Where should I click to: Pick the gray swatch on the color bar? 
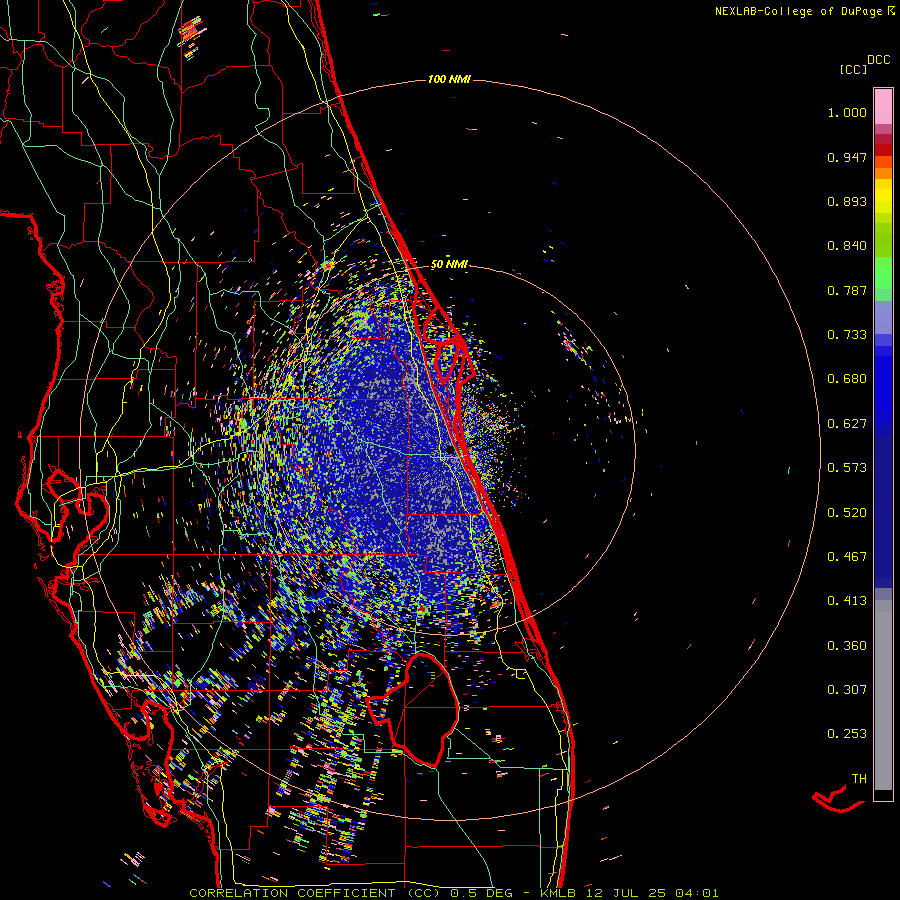click(883, 695)
